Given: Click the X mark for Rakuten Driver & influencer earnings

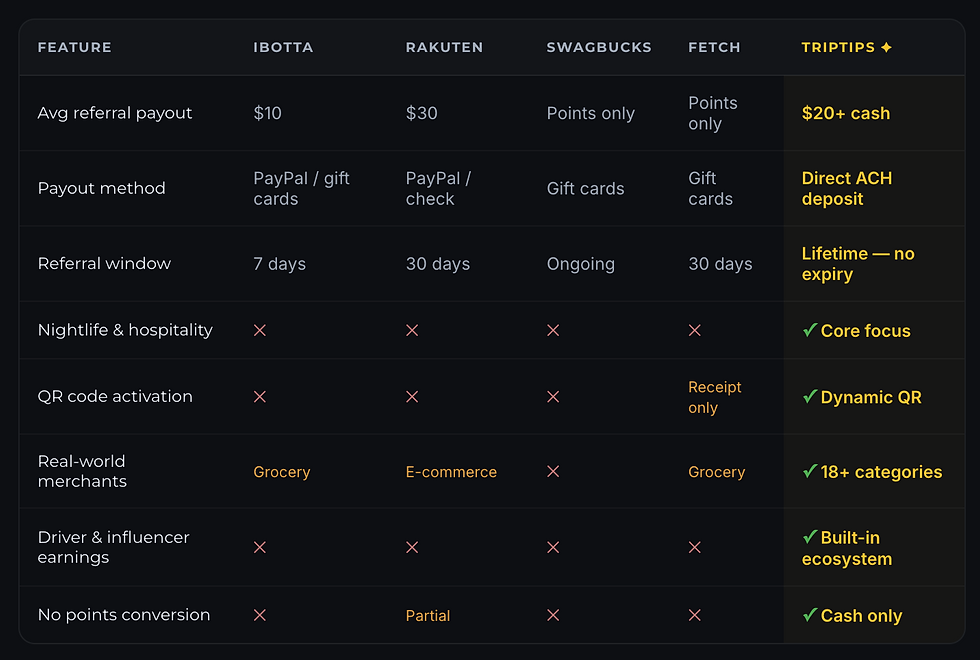Looking at the screenshot, I should pos(412,548).
